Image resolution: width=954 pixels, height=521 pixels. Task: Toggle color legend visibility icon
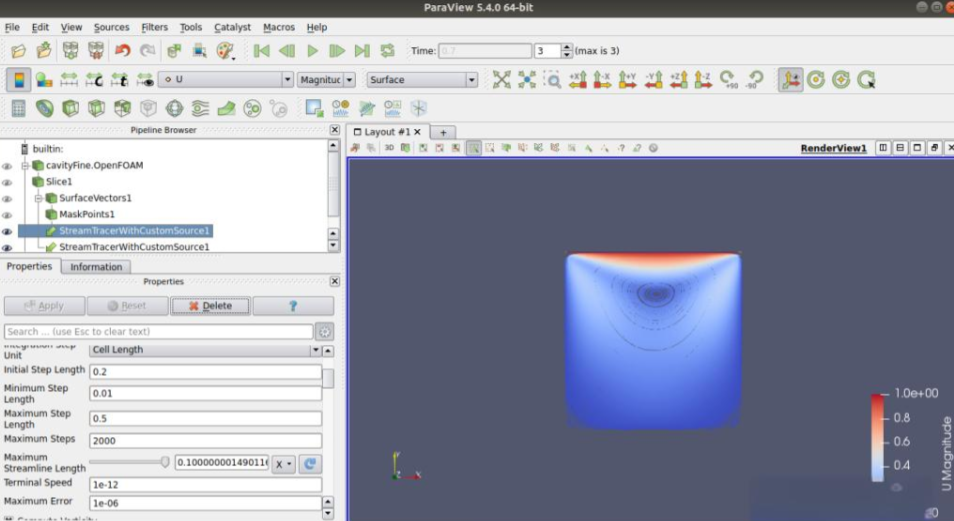coord(18,80)
